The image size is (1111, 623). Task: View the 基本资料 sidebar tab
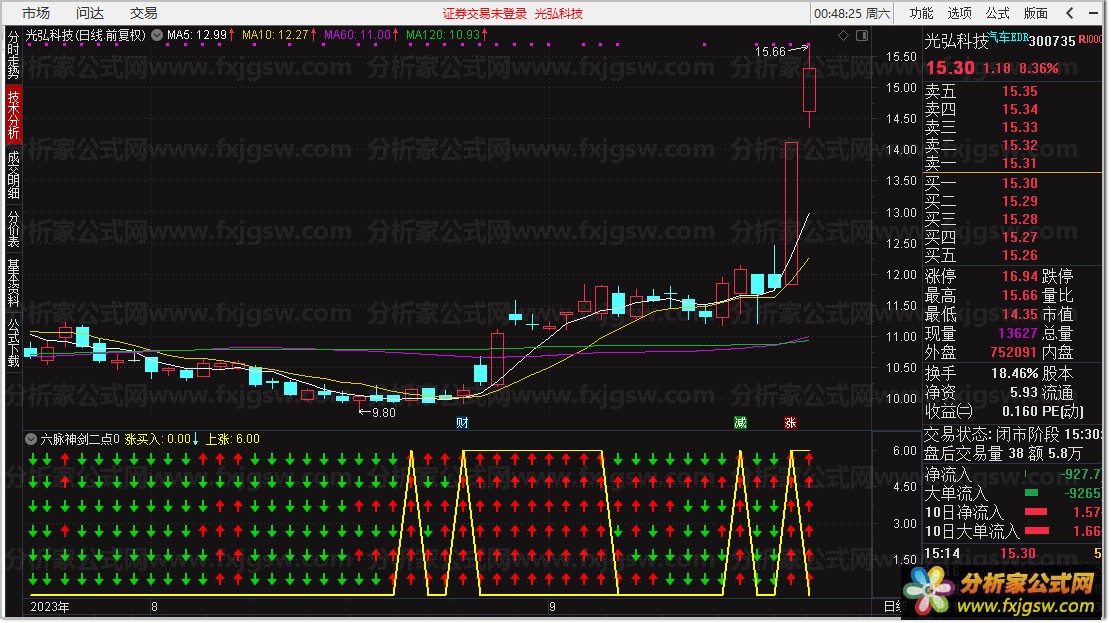pyautogui.click(x=13, y=282)
